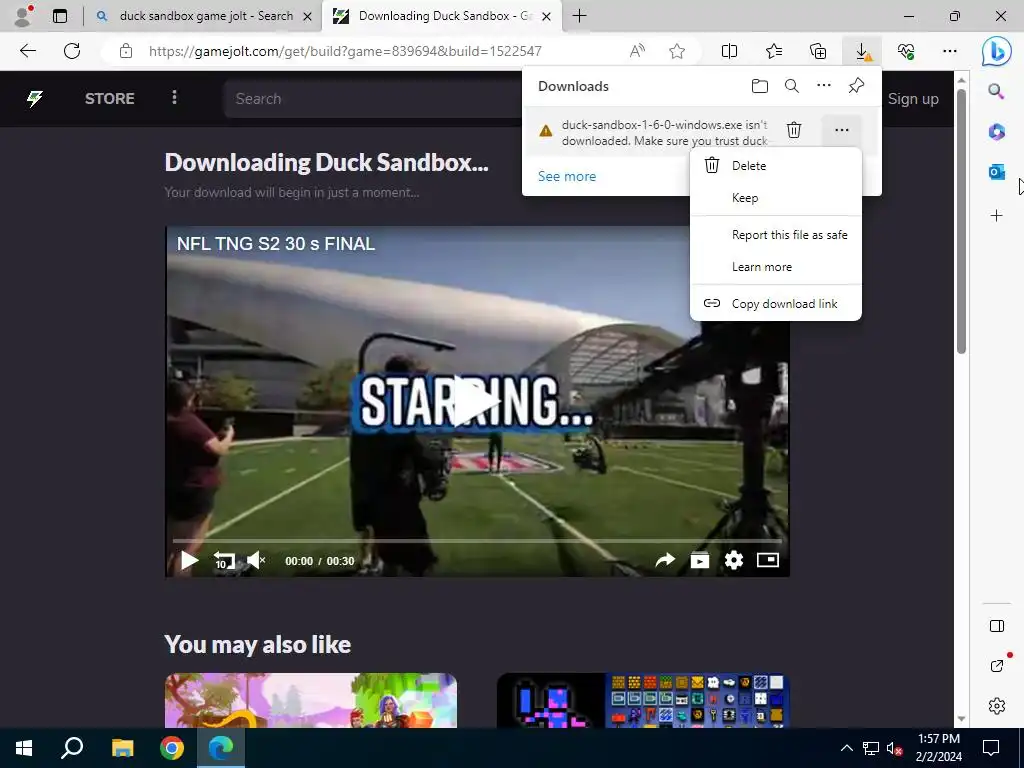Toggle download item more actions ellipsis
The height and width of the screenshot is (768, 1024).
[842, 130]
